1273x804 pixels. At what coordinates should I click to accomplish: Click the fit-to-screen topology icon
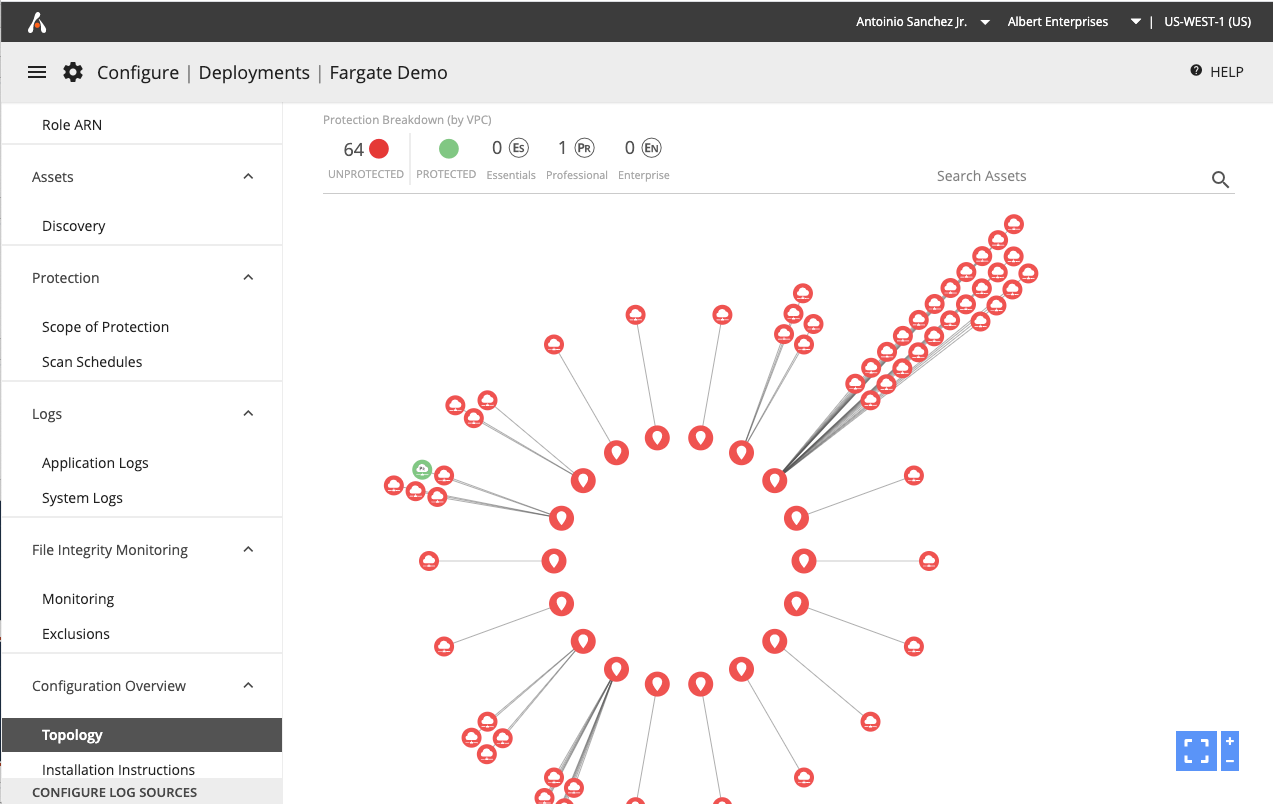point(1197,750)
